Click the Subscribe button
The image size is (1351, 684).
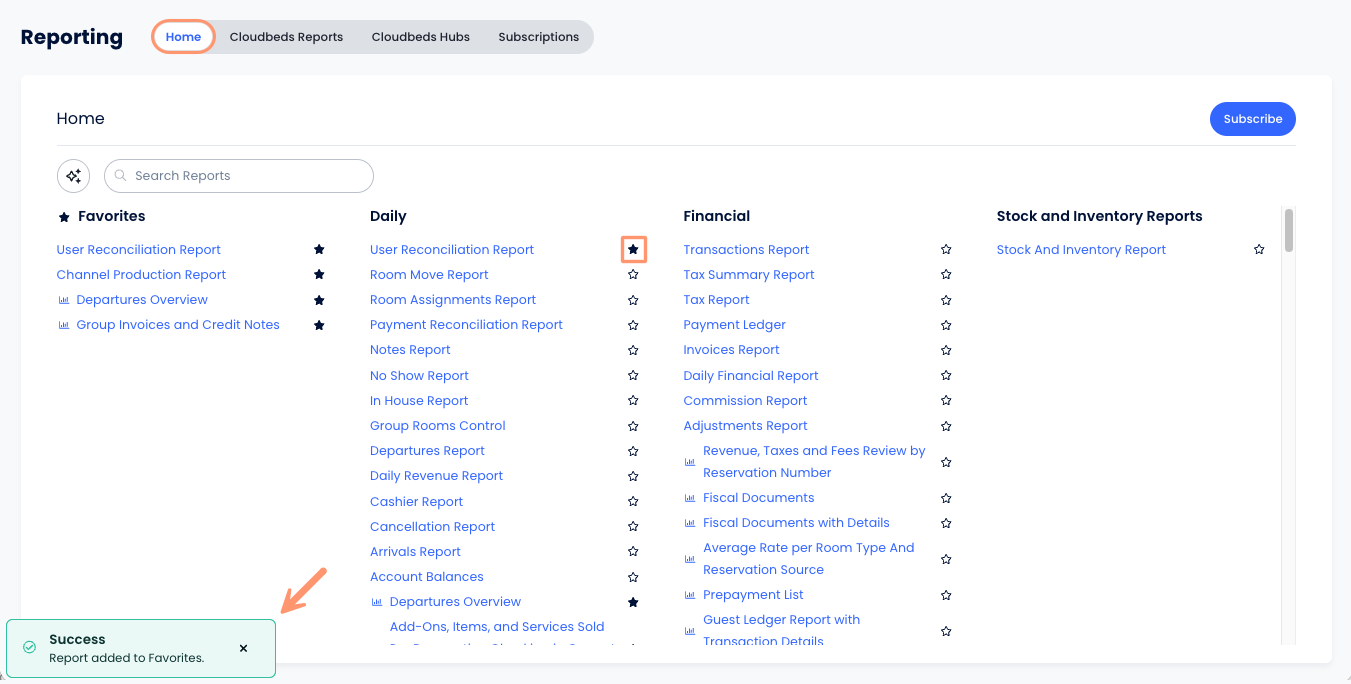(x=1252, y=119)
